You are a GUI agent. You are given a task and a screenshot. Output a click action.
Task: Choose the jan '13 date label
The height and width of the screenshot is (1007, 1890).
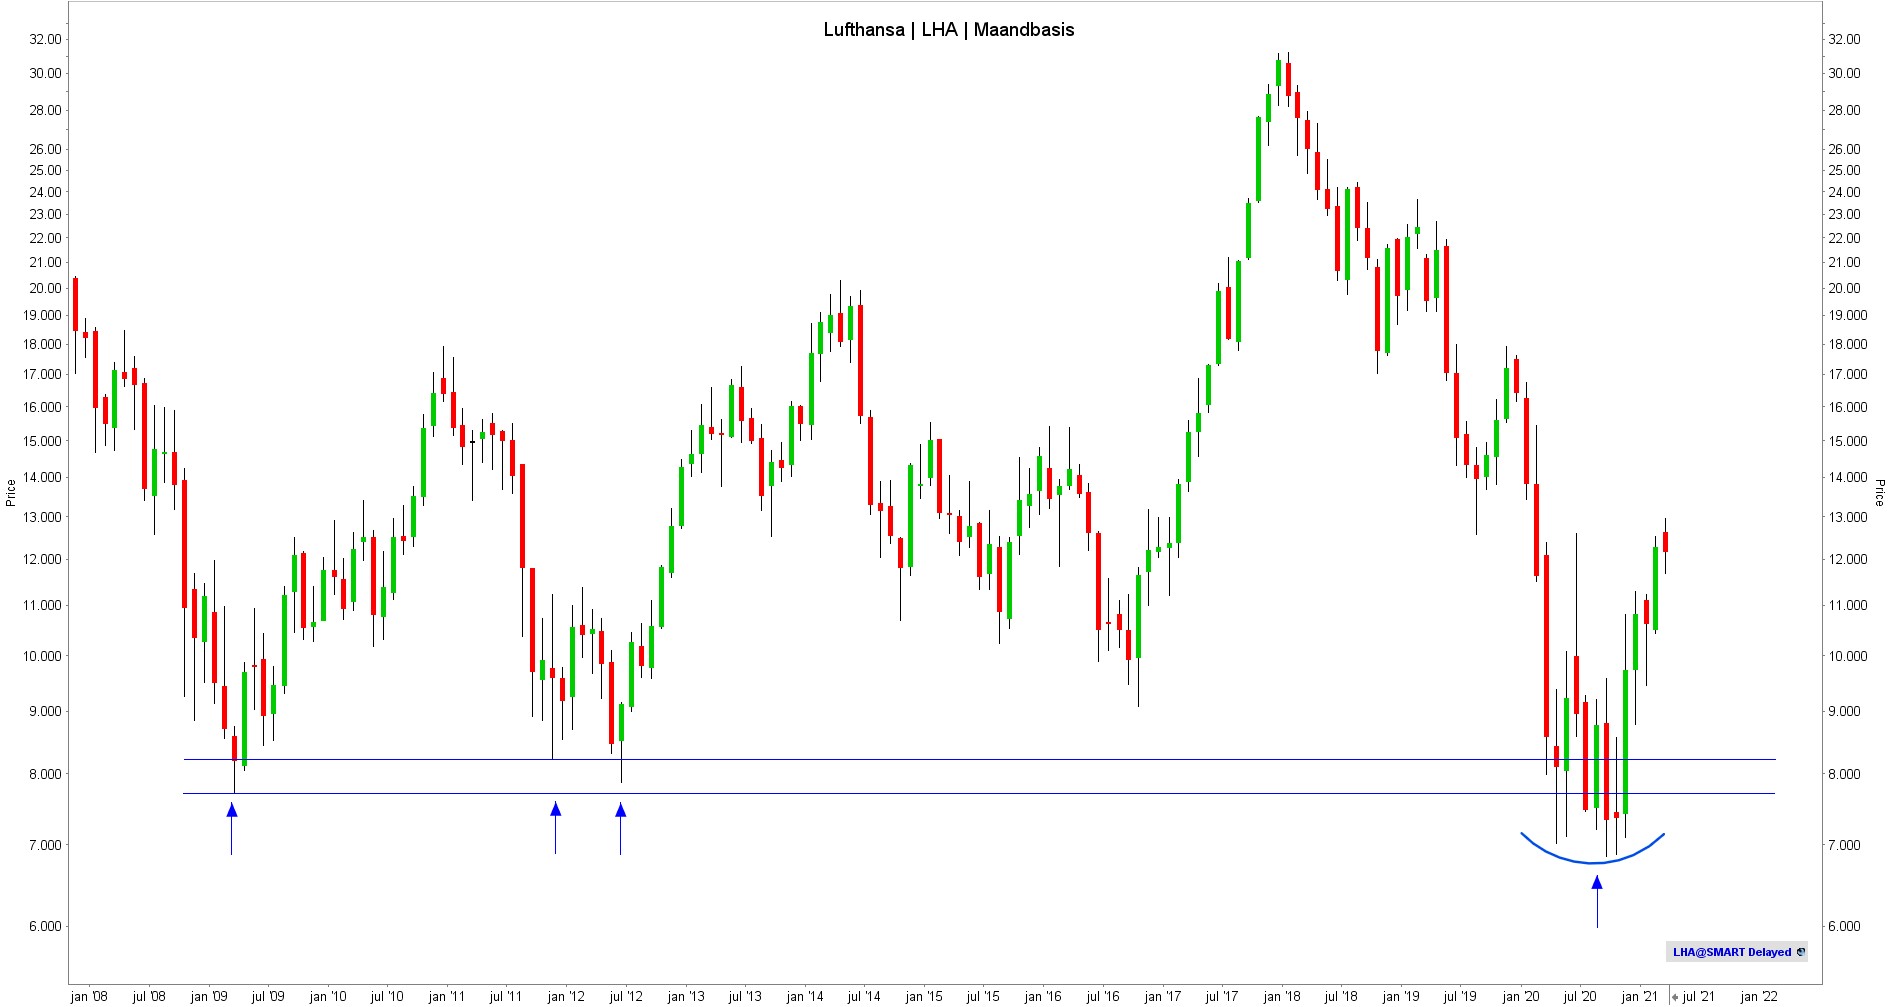tap(685, 996)
